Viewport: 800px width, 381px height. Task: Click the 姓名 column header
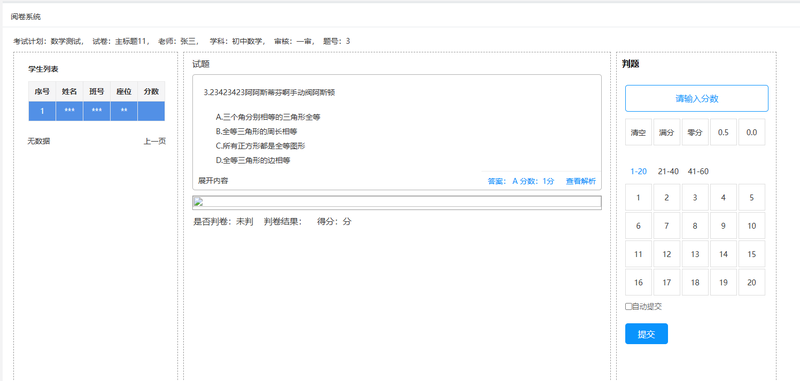[69, 91]
